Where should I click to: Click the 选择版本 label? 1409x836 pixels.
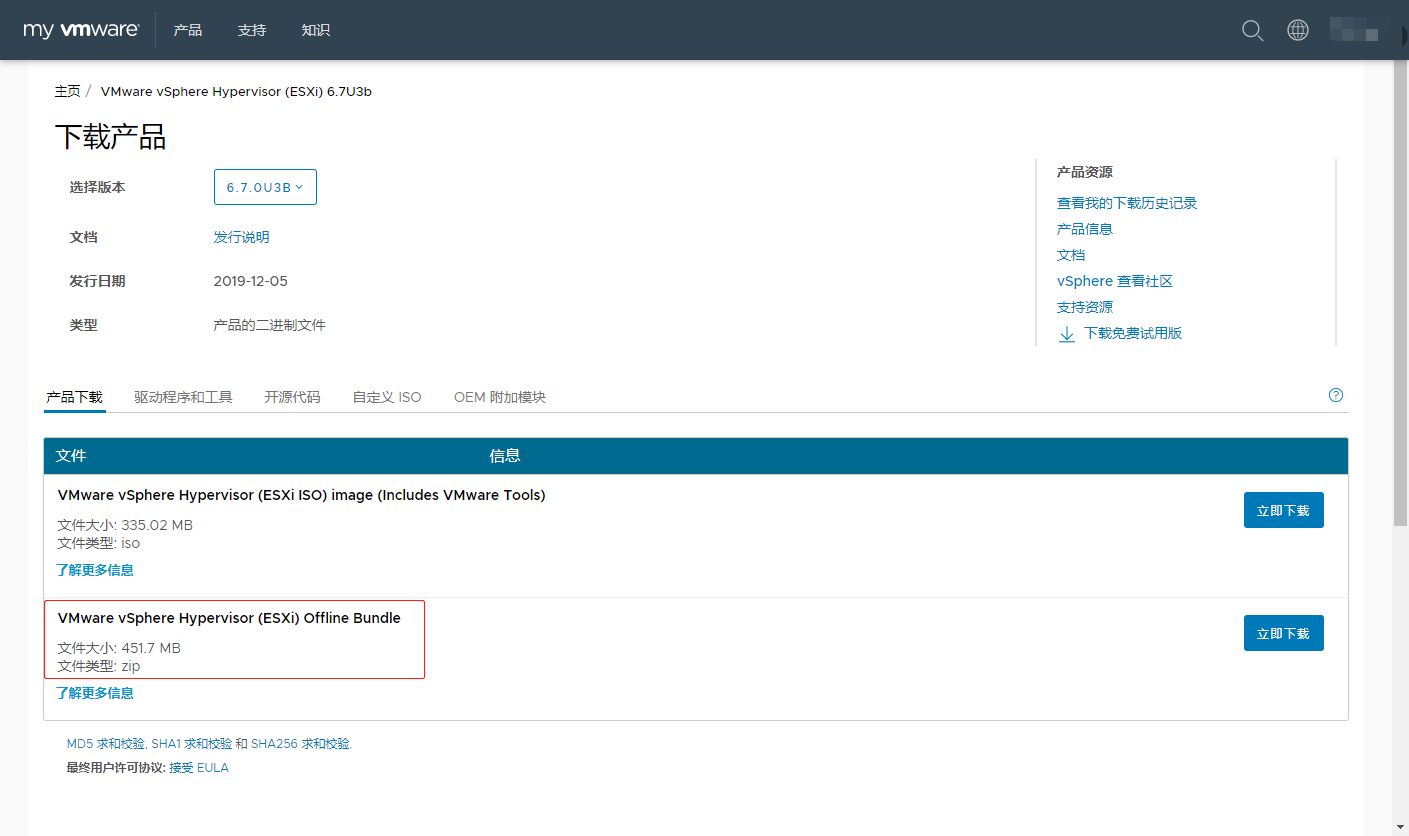click(98, 187)
